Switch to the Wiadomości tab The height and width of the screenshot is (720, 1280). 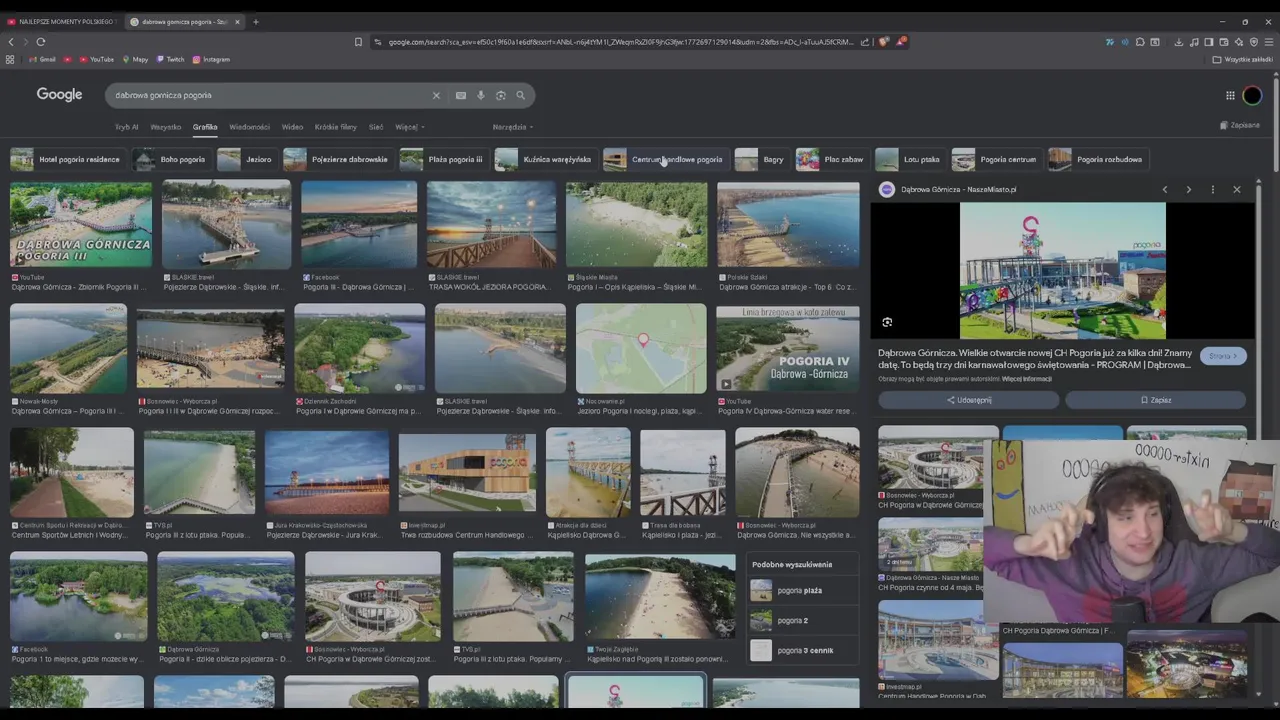tap(249, 127)
